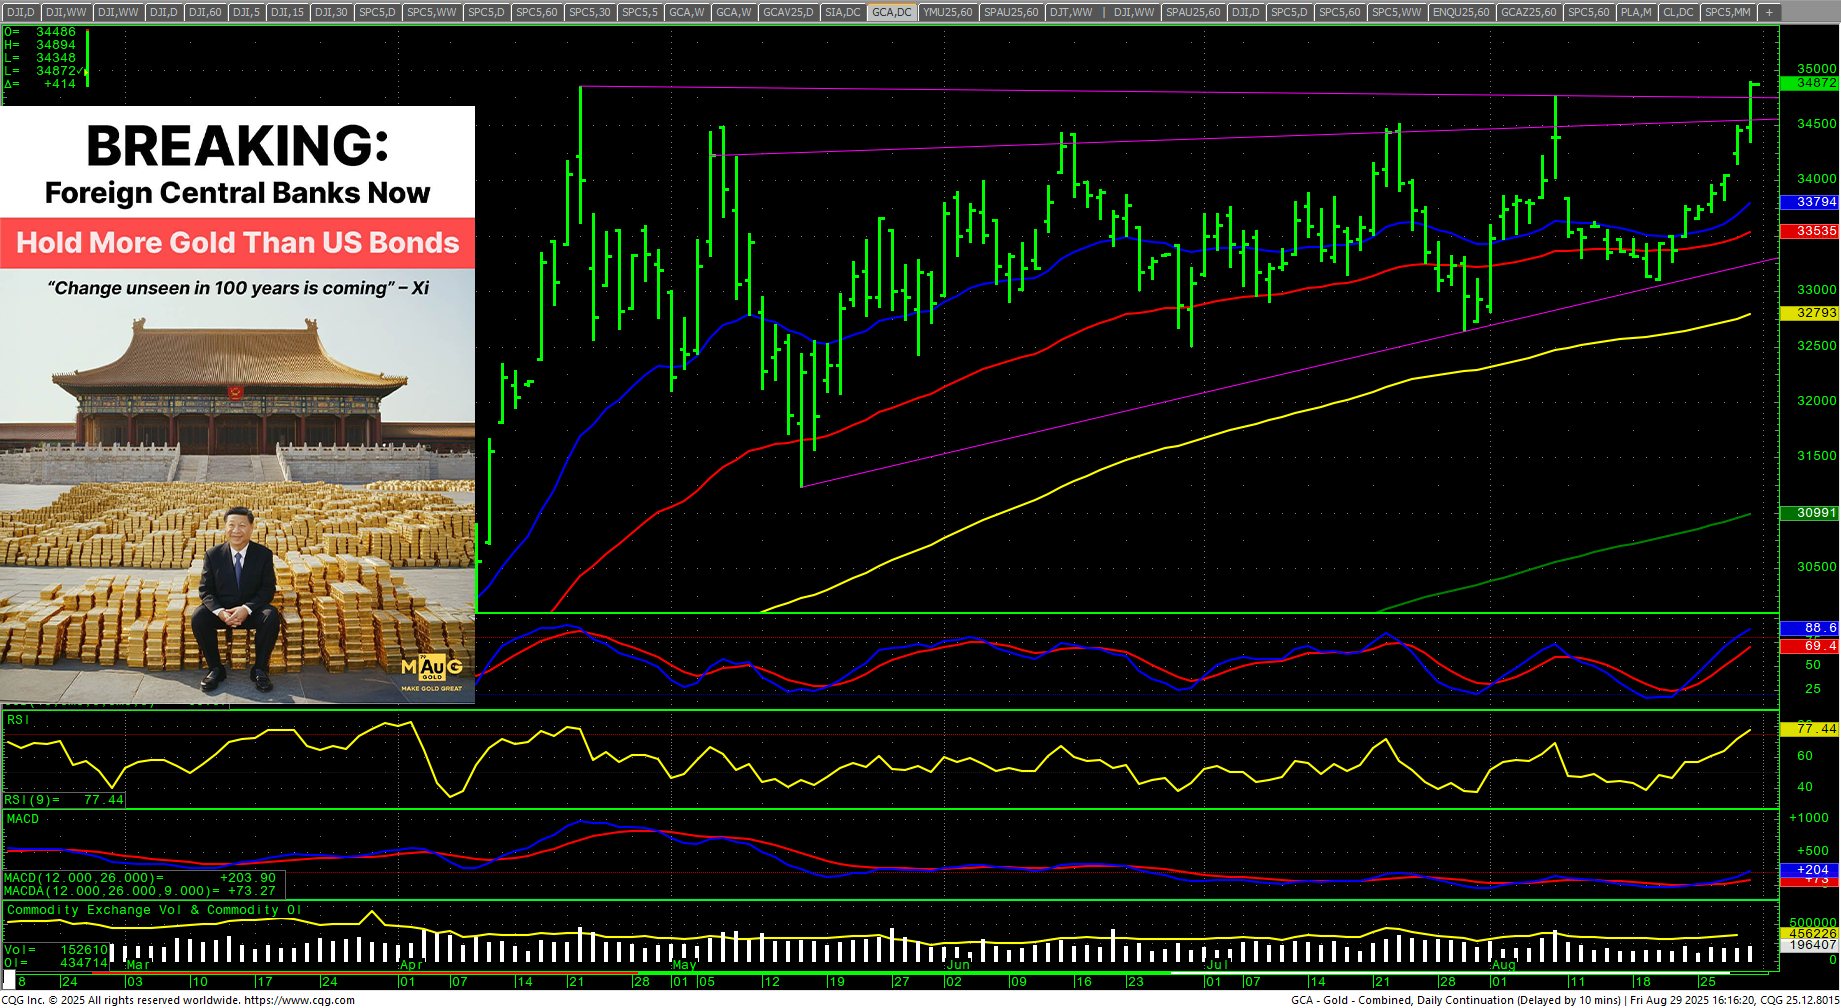This screenshot has height=1008, width=1841.
Task: Select the GCAZ25,60 chart tab
Action: pos(1529,12)
